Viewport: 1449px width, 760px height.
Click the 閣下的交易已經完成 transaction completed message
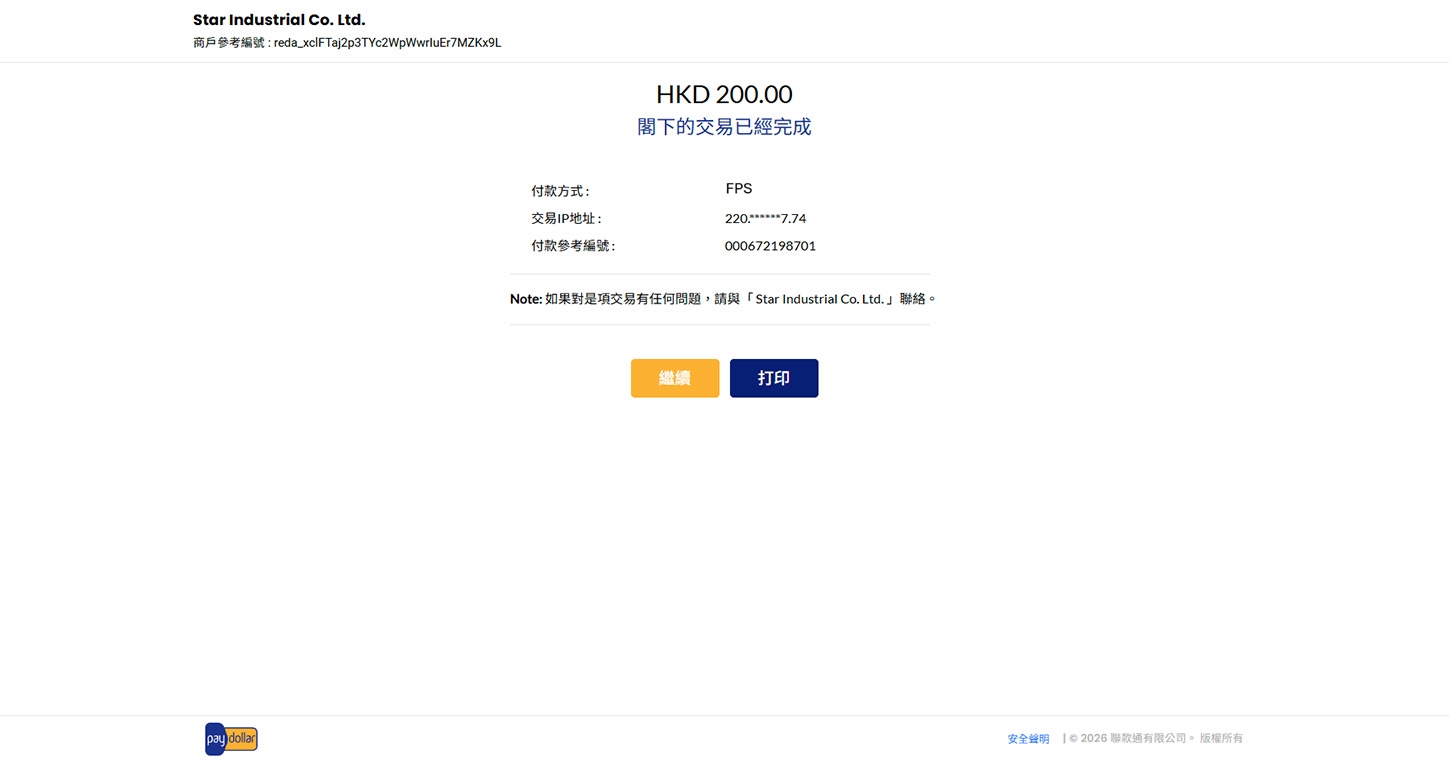point(724,127)
